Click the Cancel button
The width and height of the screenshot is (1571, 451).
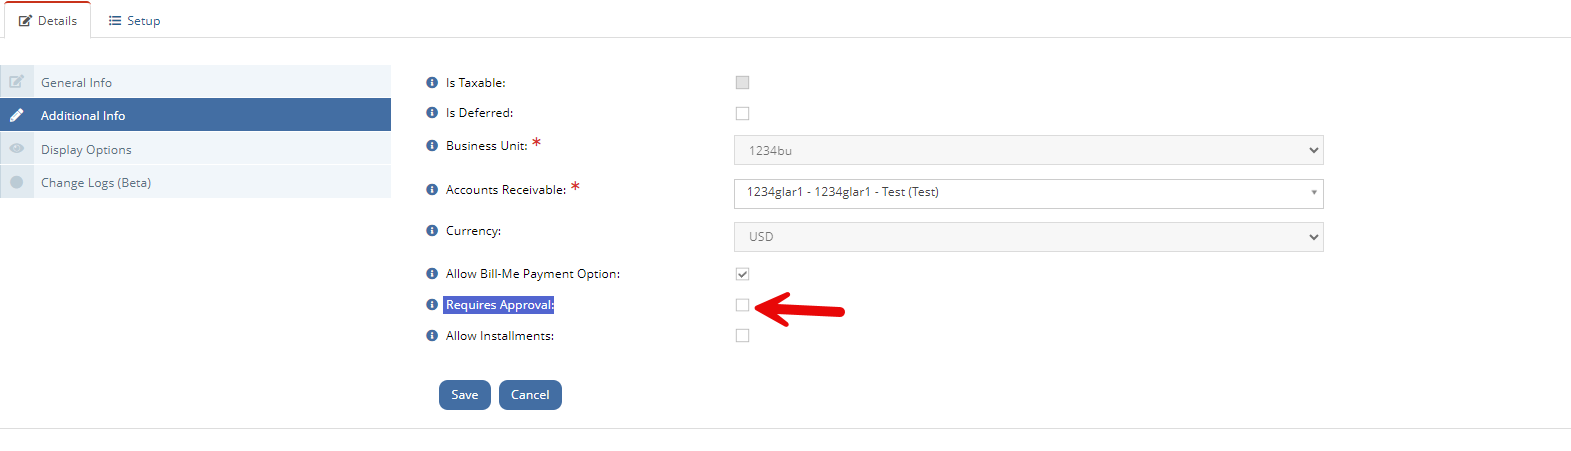[530, 395]
